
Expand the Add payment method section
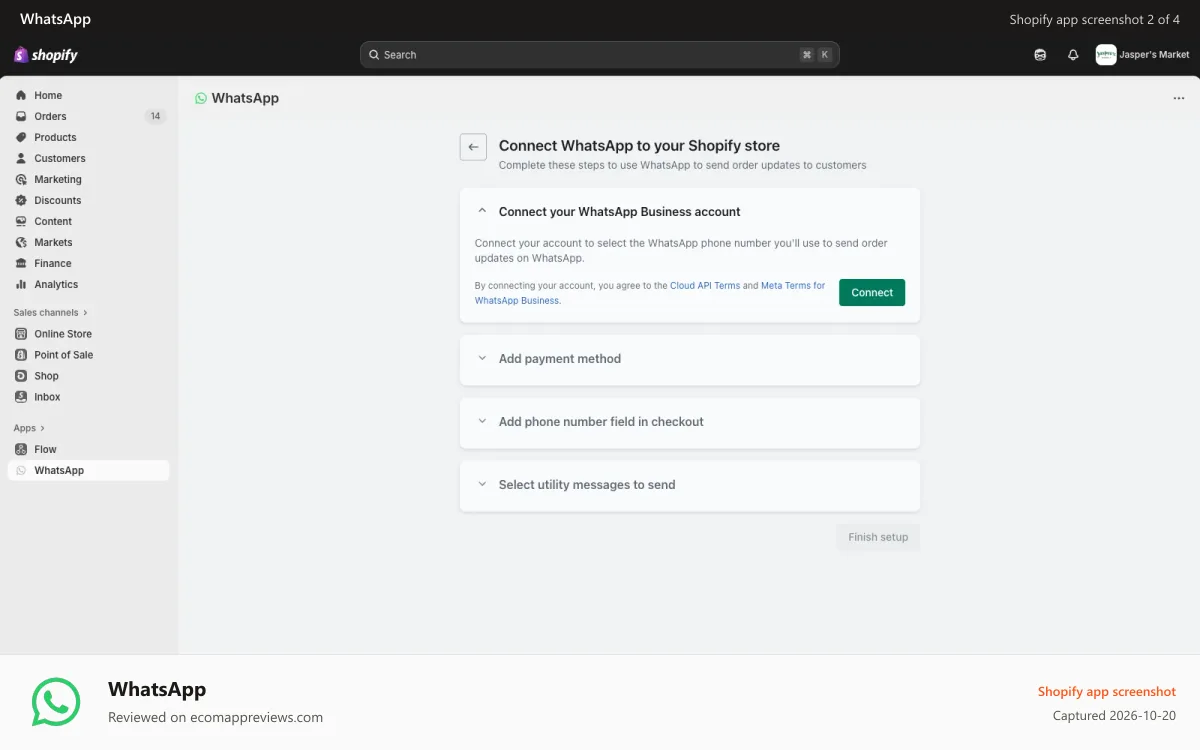[x=482, y=358]
